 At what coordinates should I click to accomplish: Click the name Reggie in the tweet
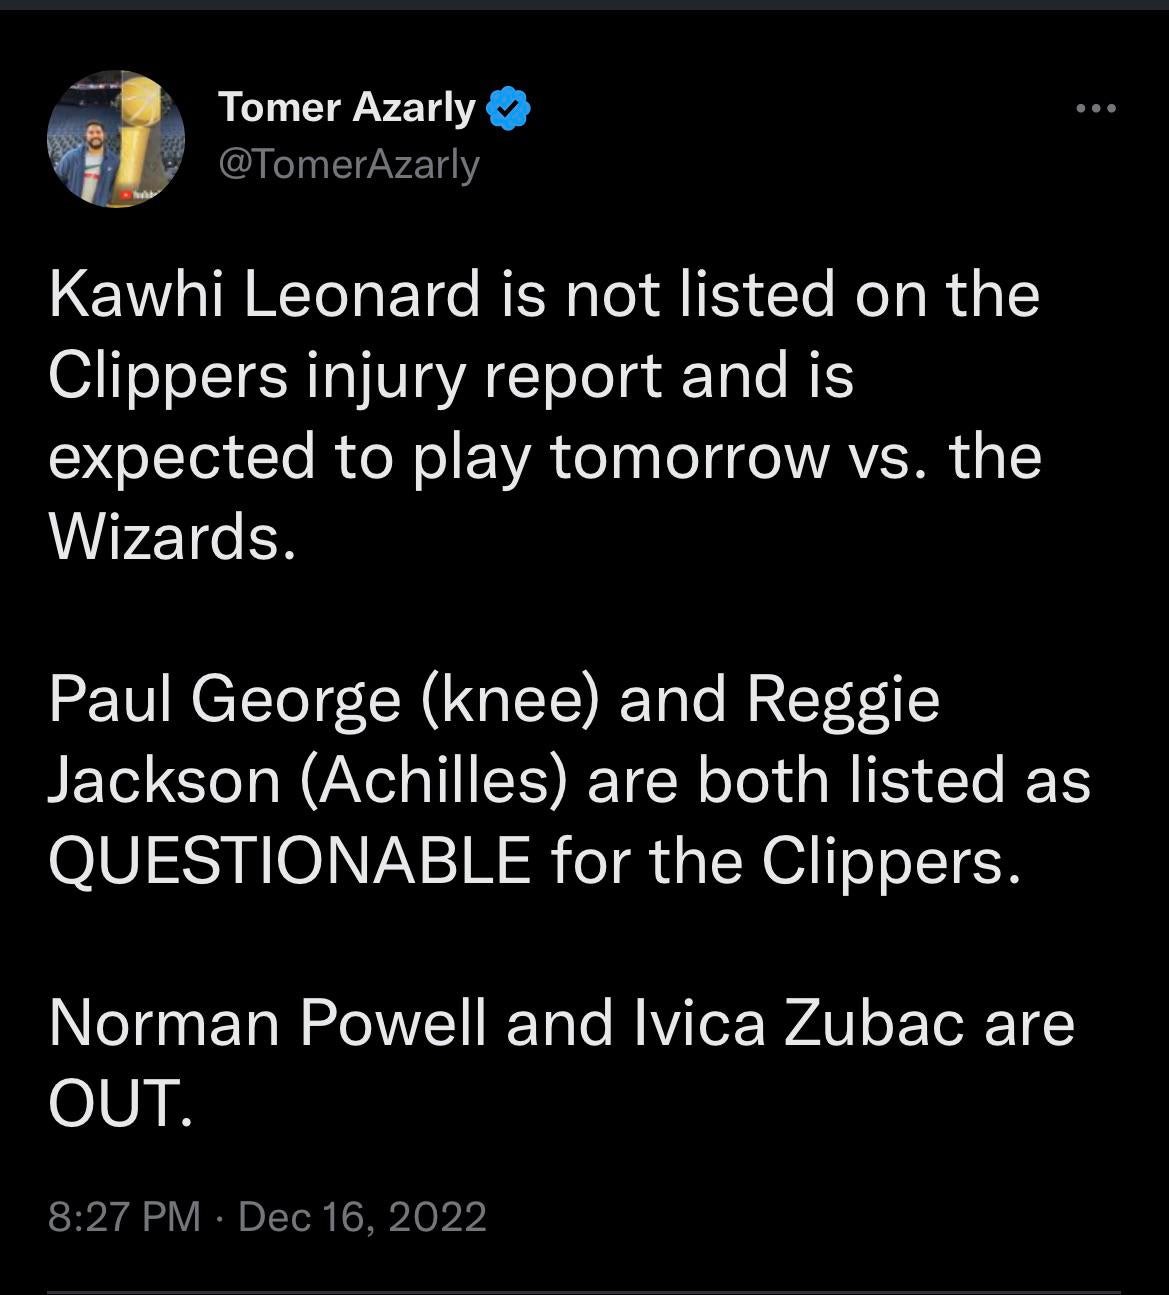click(842, 700)
